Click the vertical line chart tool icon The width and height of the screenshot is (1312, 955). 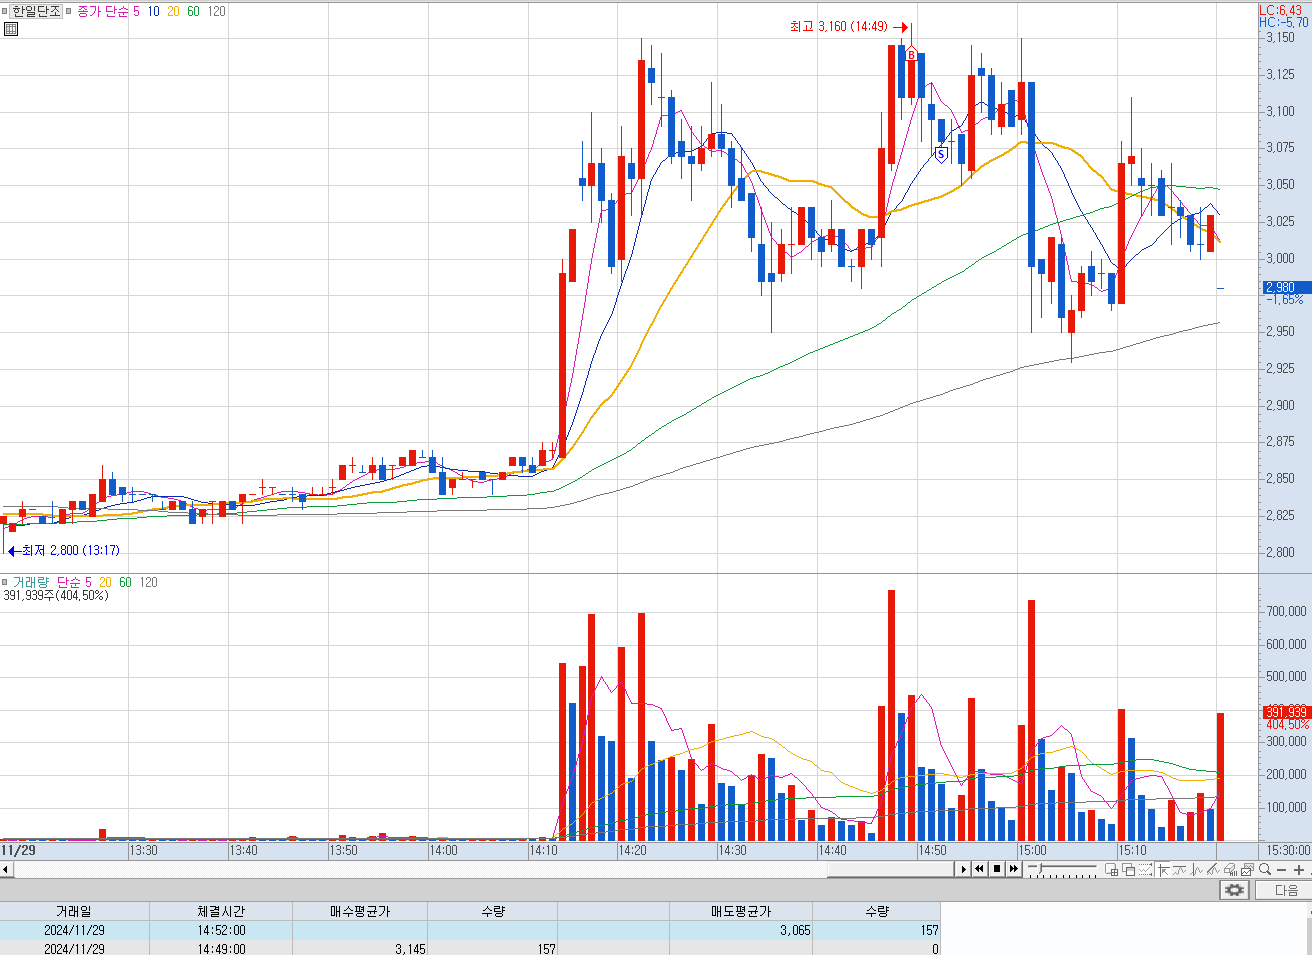click(1196, 869)
